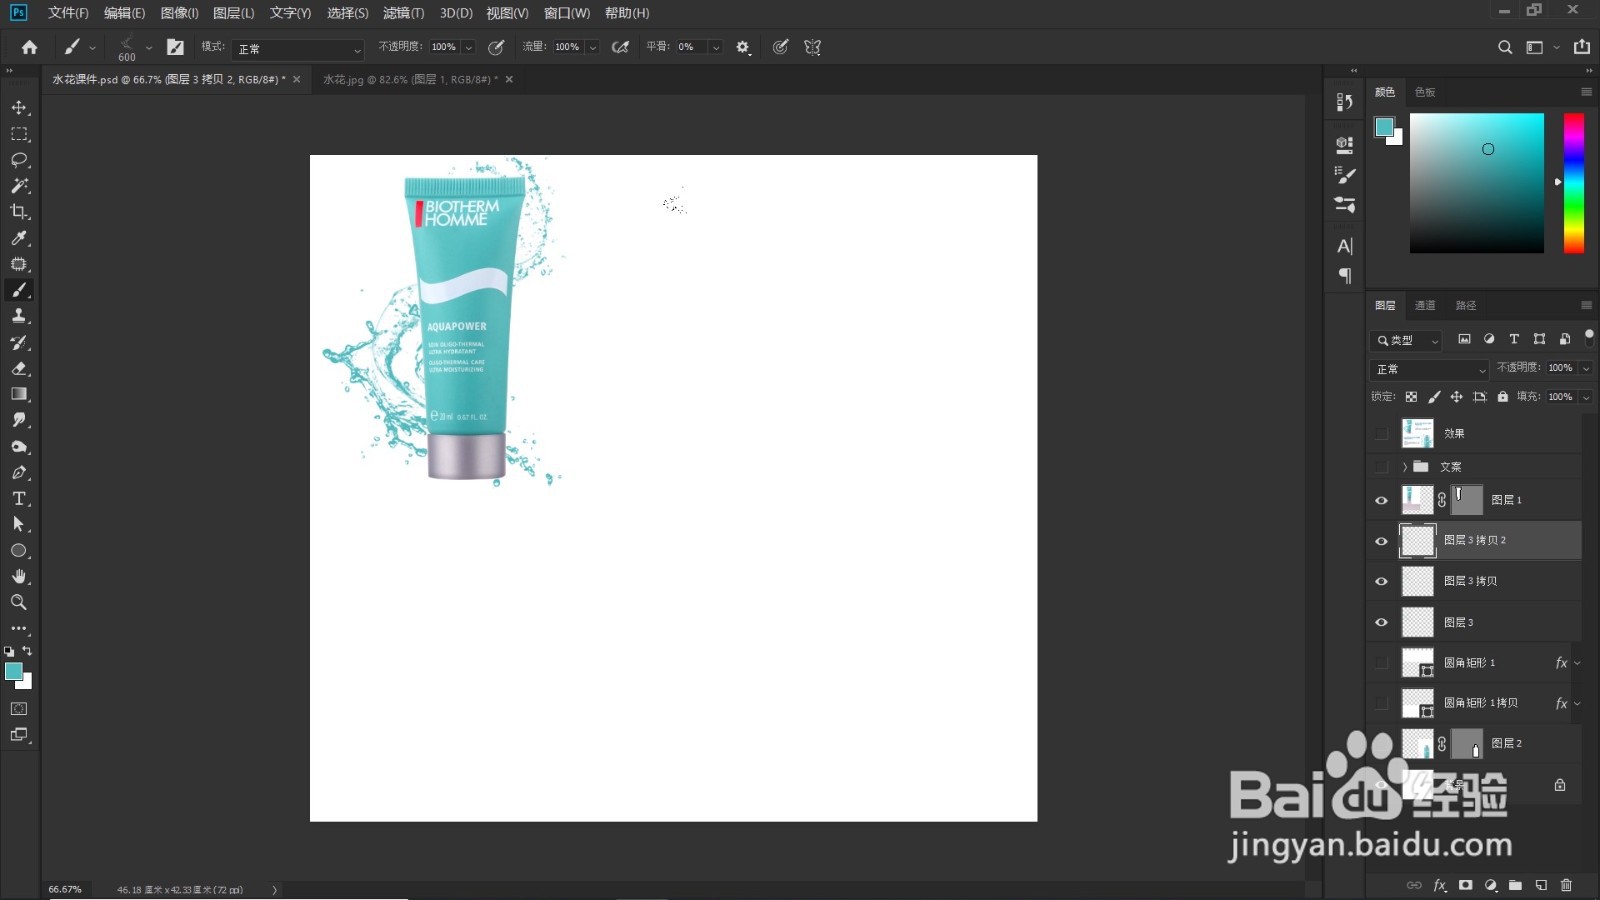This screenshot has width=1600, height=900.
Task: Close the 水花课件.psd tab
Action: point(297,79)
